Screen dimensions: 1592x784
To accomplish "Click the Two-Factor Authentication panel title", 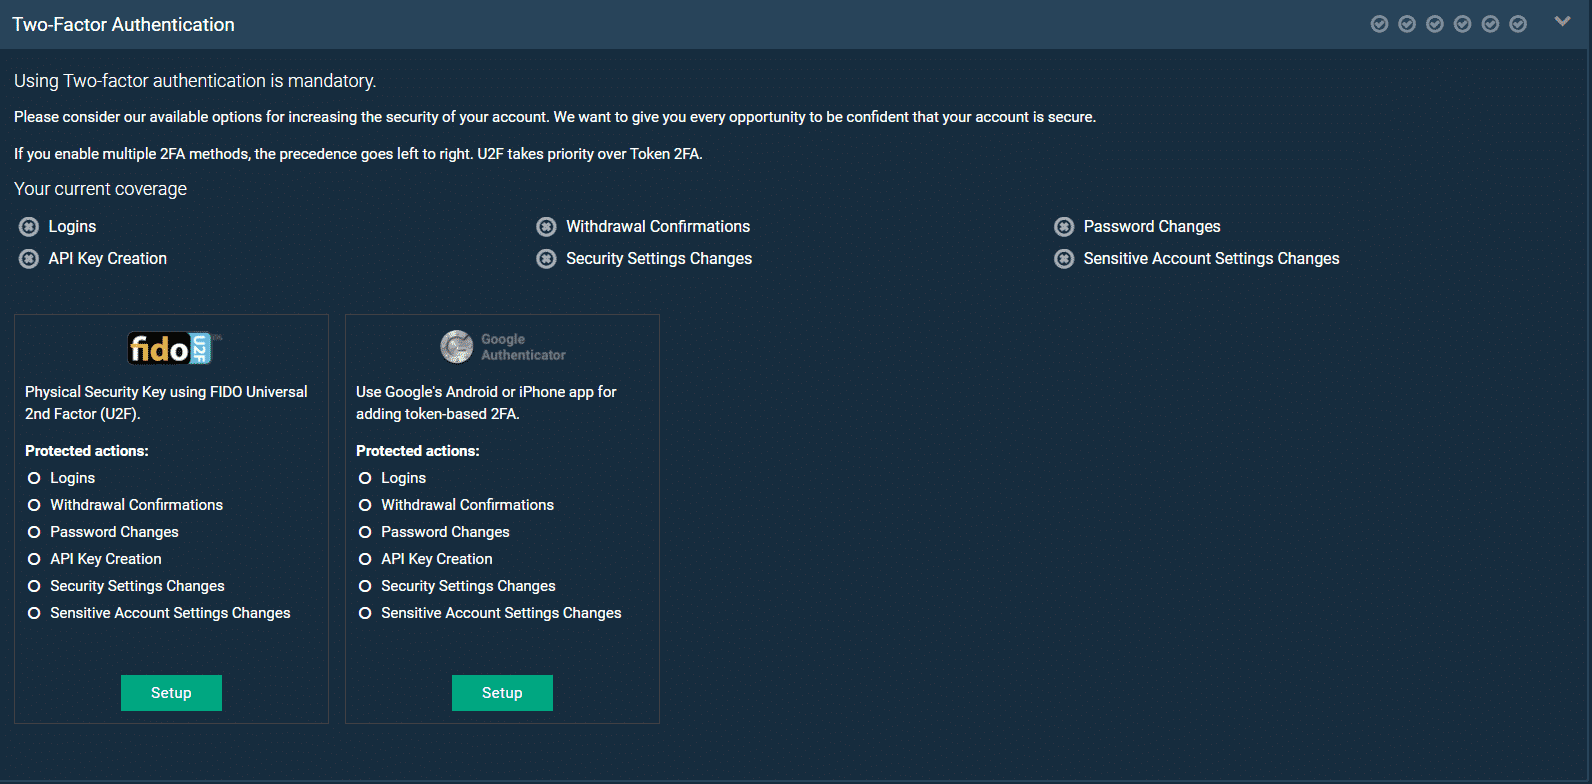I will click(x=123, y=25).
